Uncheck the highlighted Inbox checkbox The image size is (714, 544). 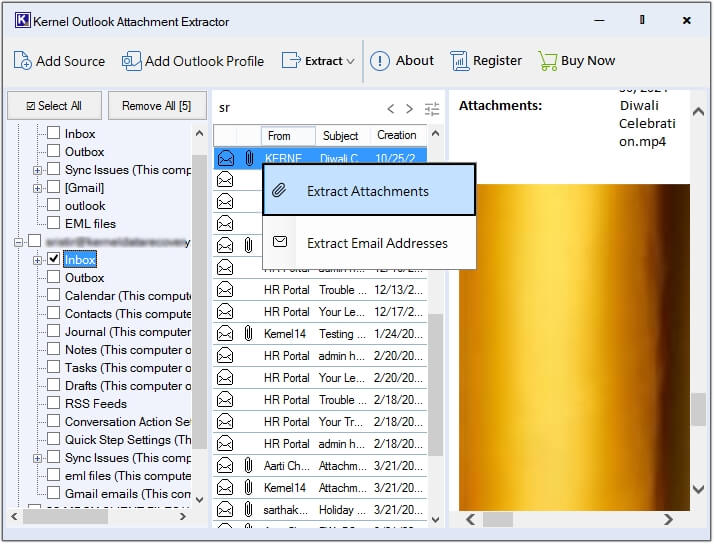[54, 259]
